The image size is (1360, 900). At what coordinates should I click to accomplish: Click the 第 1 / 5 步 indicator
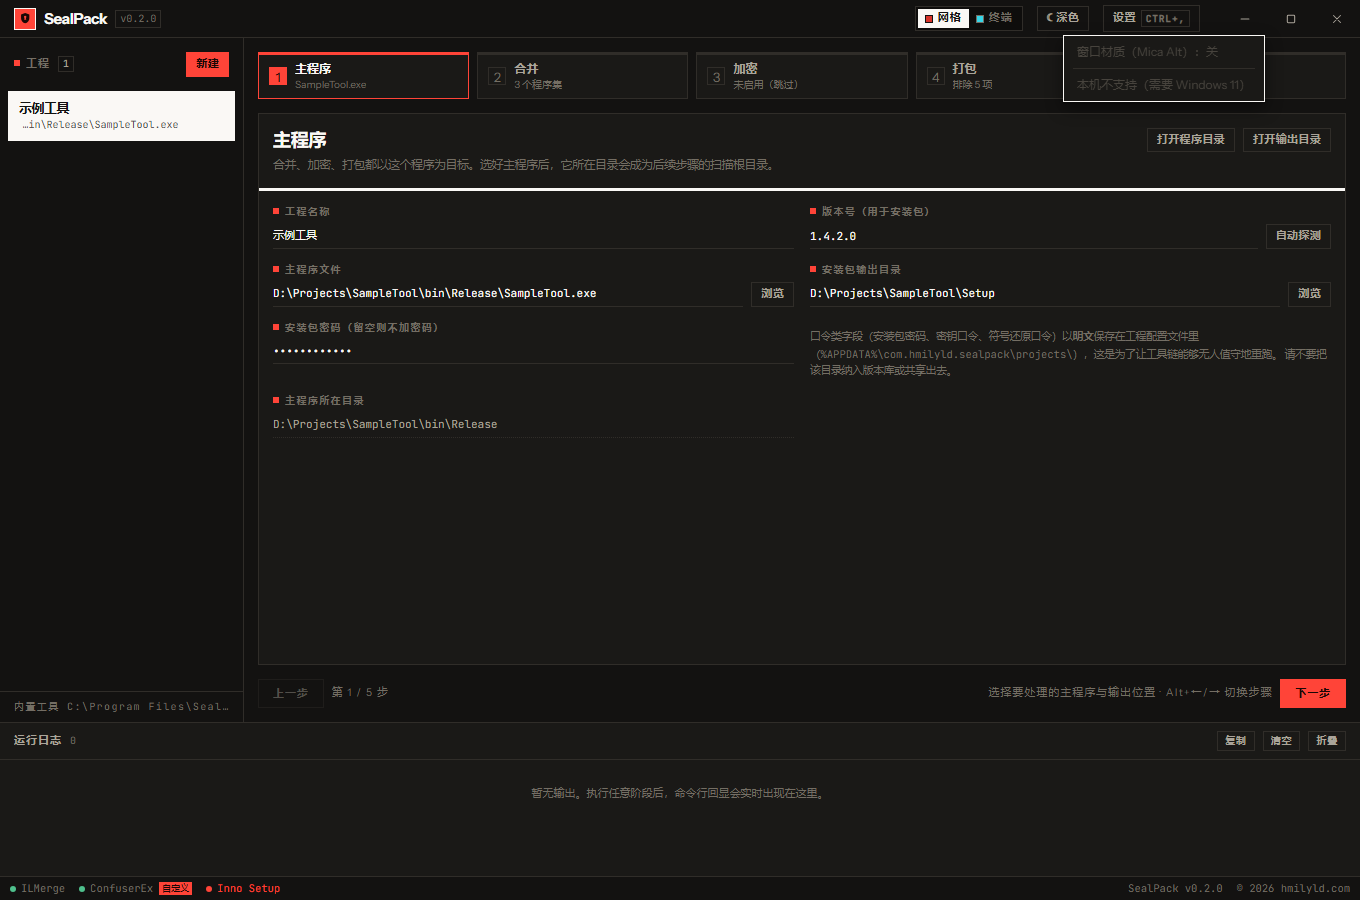click(x=360, y=692)
